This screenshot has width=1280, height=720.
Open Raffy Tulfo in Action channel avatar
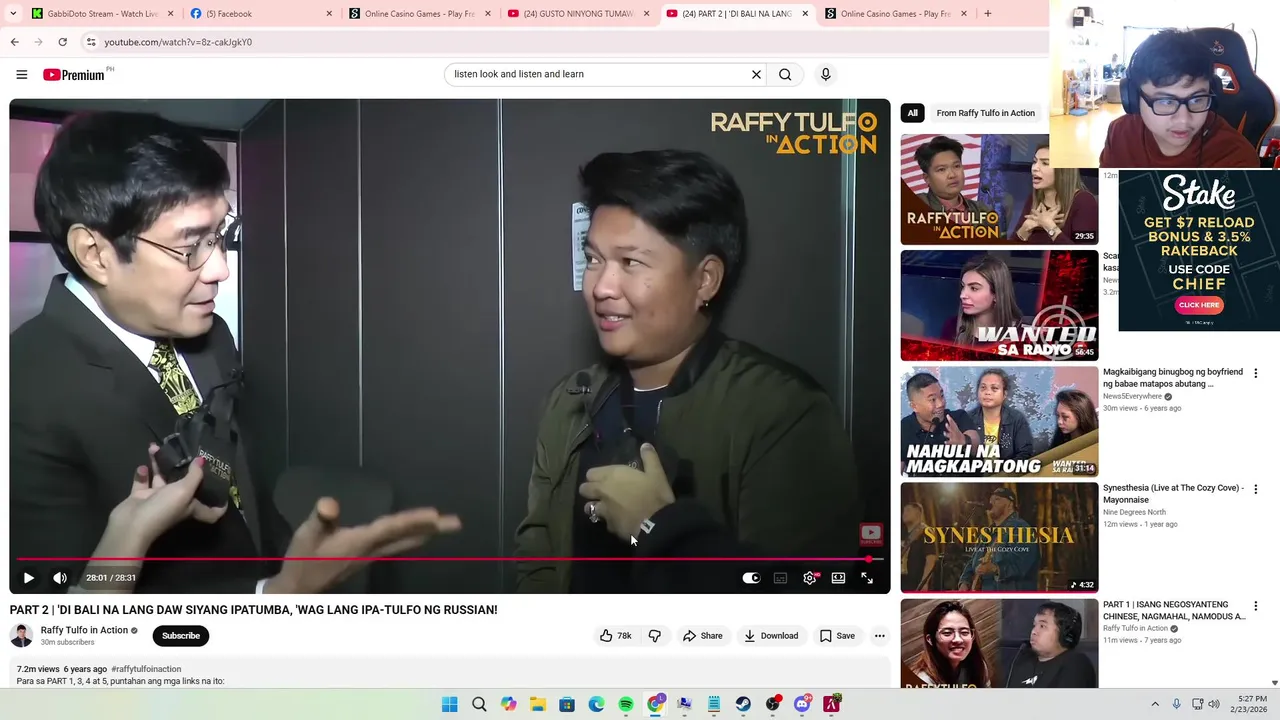tap(21, 635)
